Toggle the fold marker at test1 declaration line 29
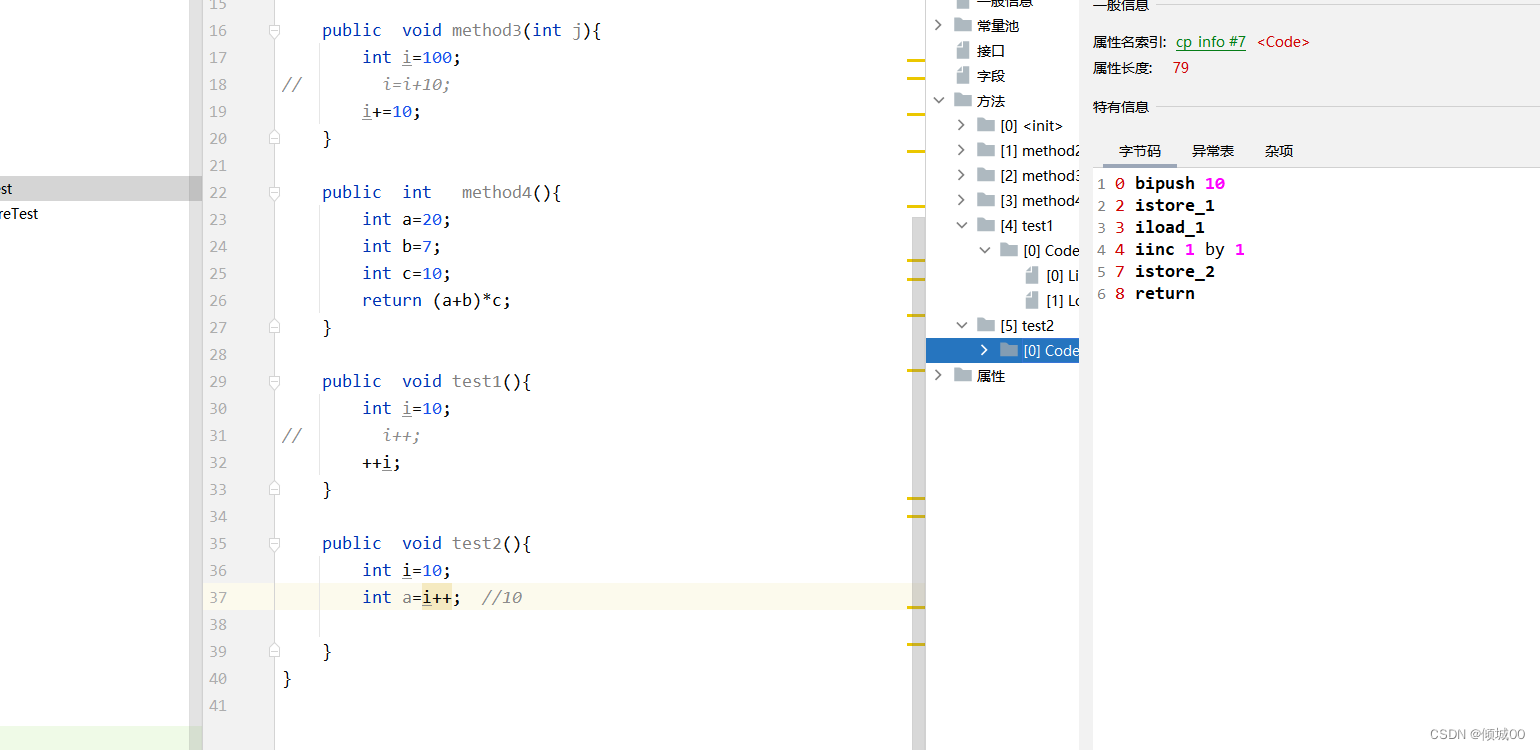Image resolution: width=1540 pixels, height=750 pixels. pyautogui.click(x=274, y=382)
